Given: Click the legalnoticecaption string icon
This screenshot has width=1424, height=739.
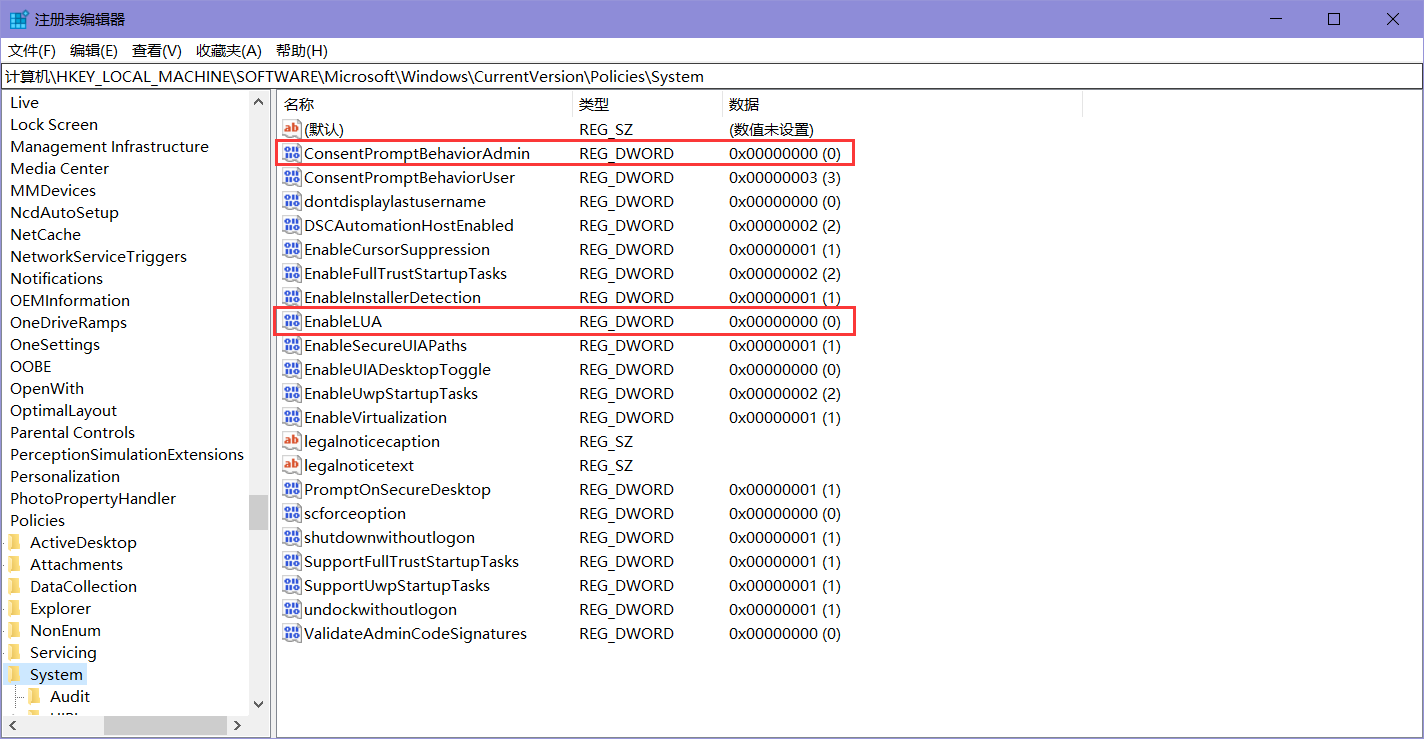Looking at the screenshot, I should click(x=291, y=441).
